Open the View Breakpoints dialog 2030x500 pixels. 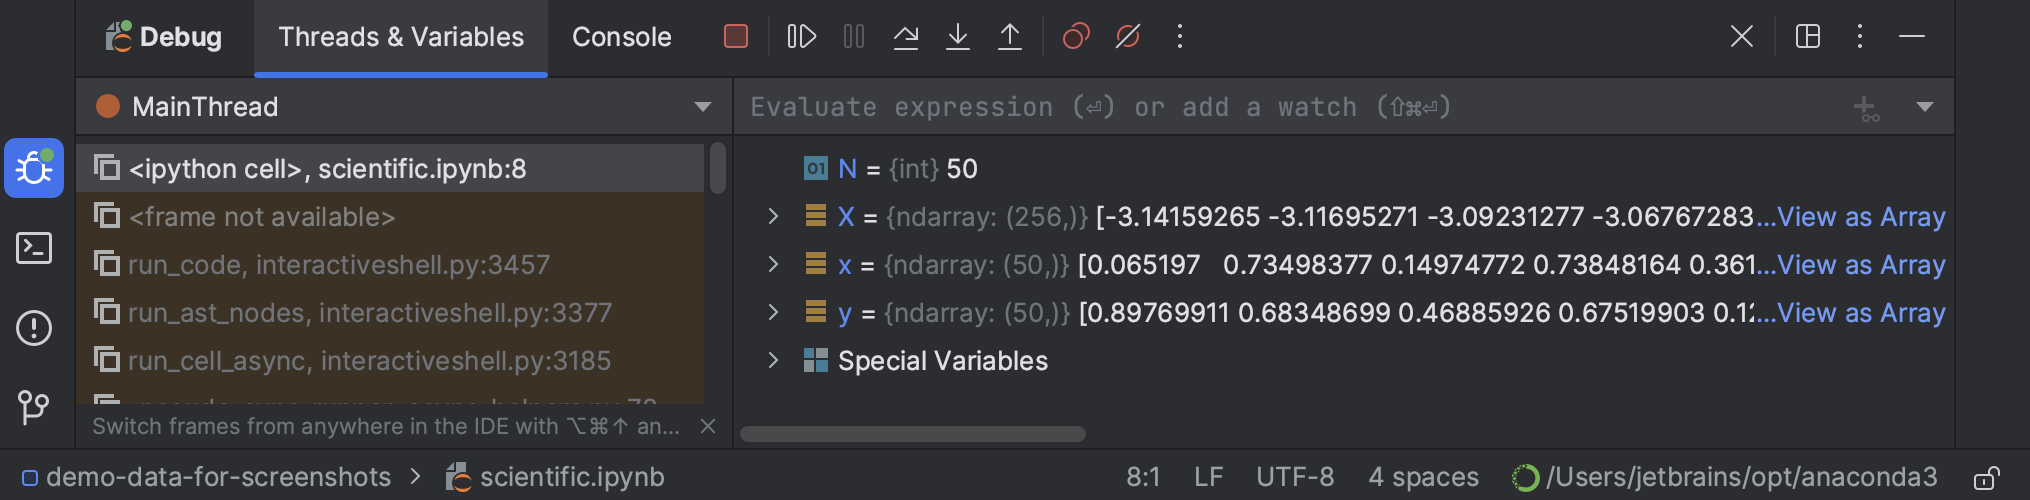(1076, 37)
